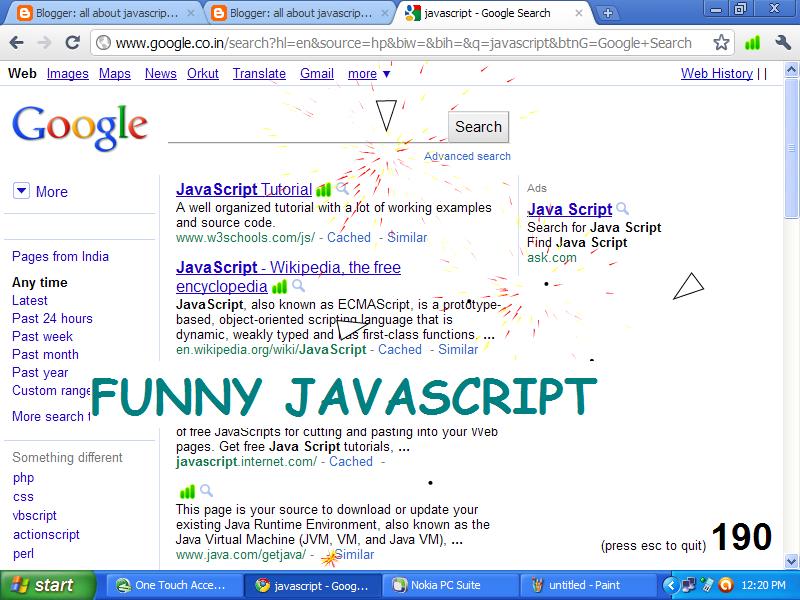The height and width of the screenshot is (600, 800).
Task: Click the bookmark star in the address bar
Action: point(720,43)
